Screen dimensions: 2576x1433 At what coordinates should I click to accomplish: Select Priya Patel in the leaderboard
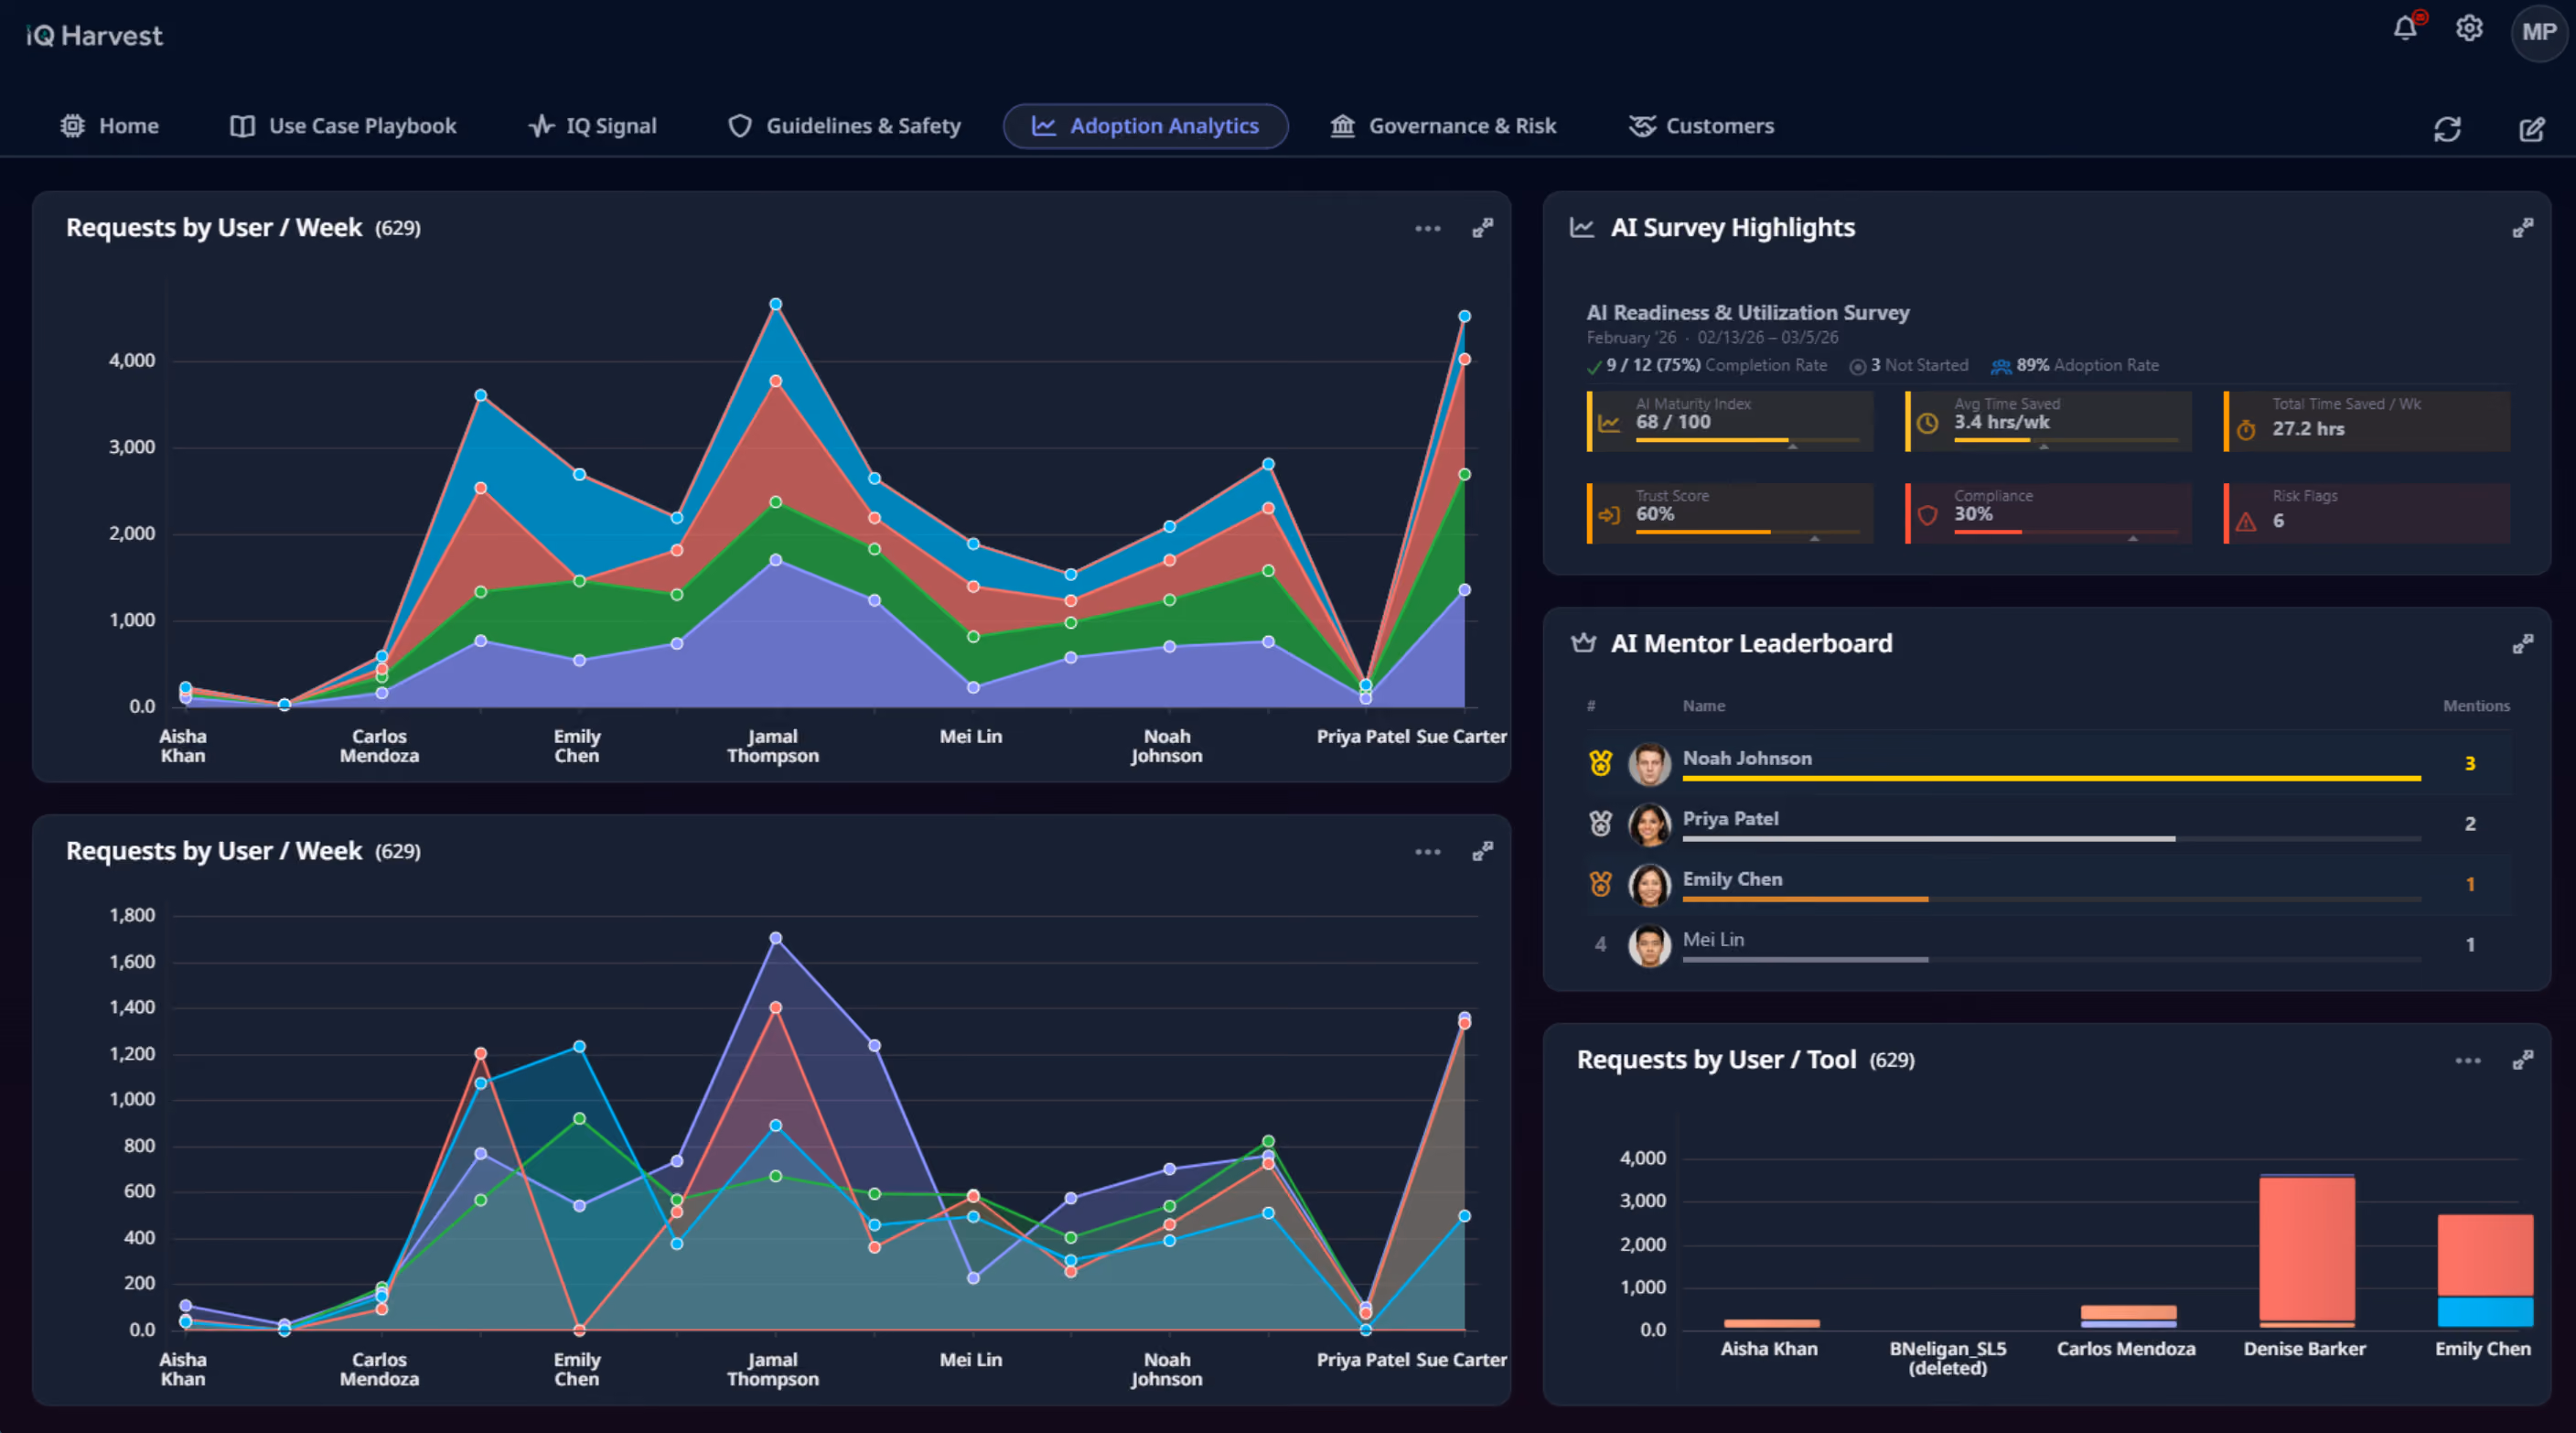point(2050,824)
